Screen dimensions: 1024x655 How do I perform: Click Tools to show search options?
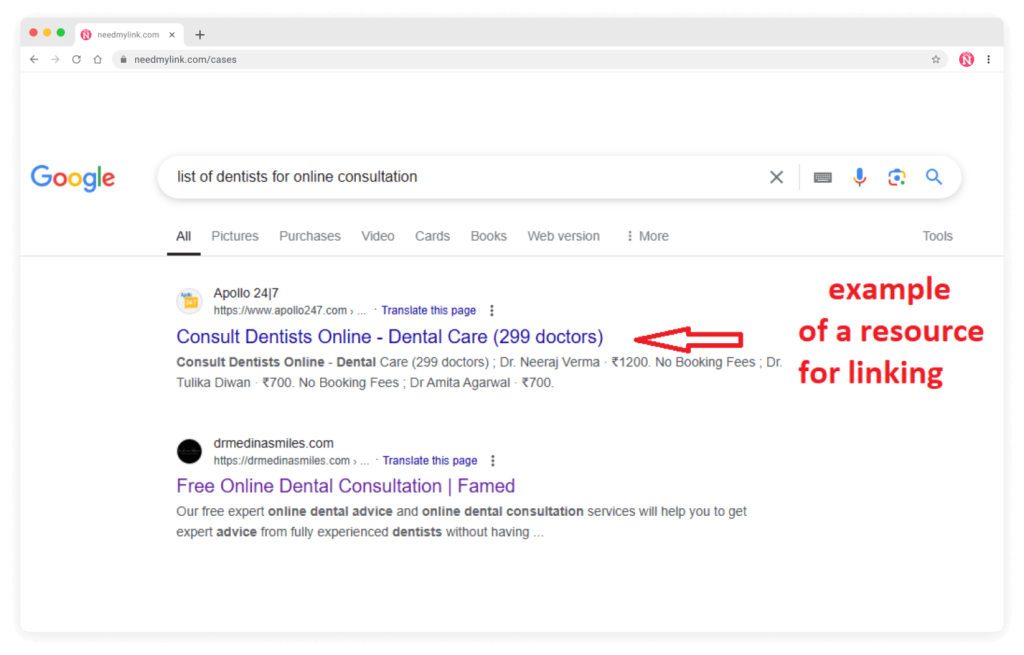coord(937,236)
